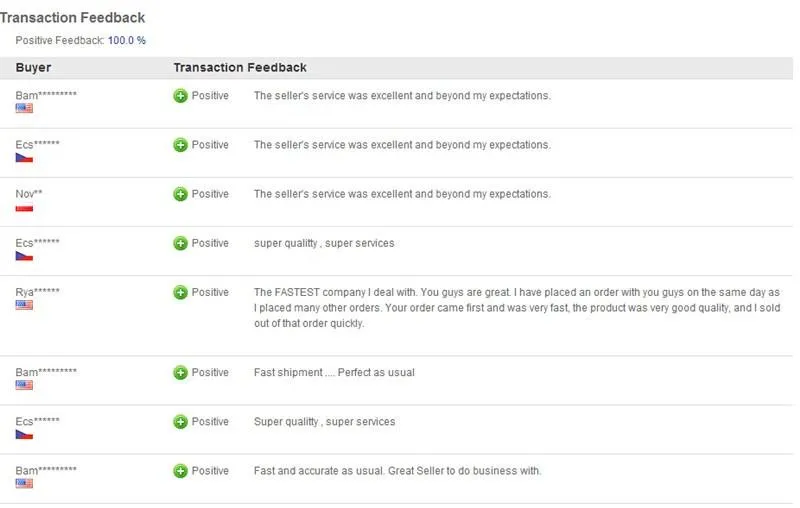Viewport: 800px width, 508px height.
Task: Click Czech flag in the last Ecs row
Action: point(24,435)
